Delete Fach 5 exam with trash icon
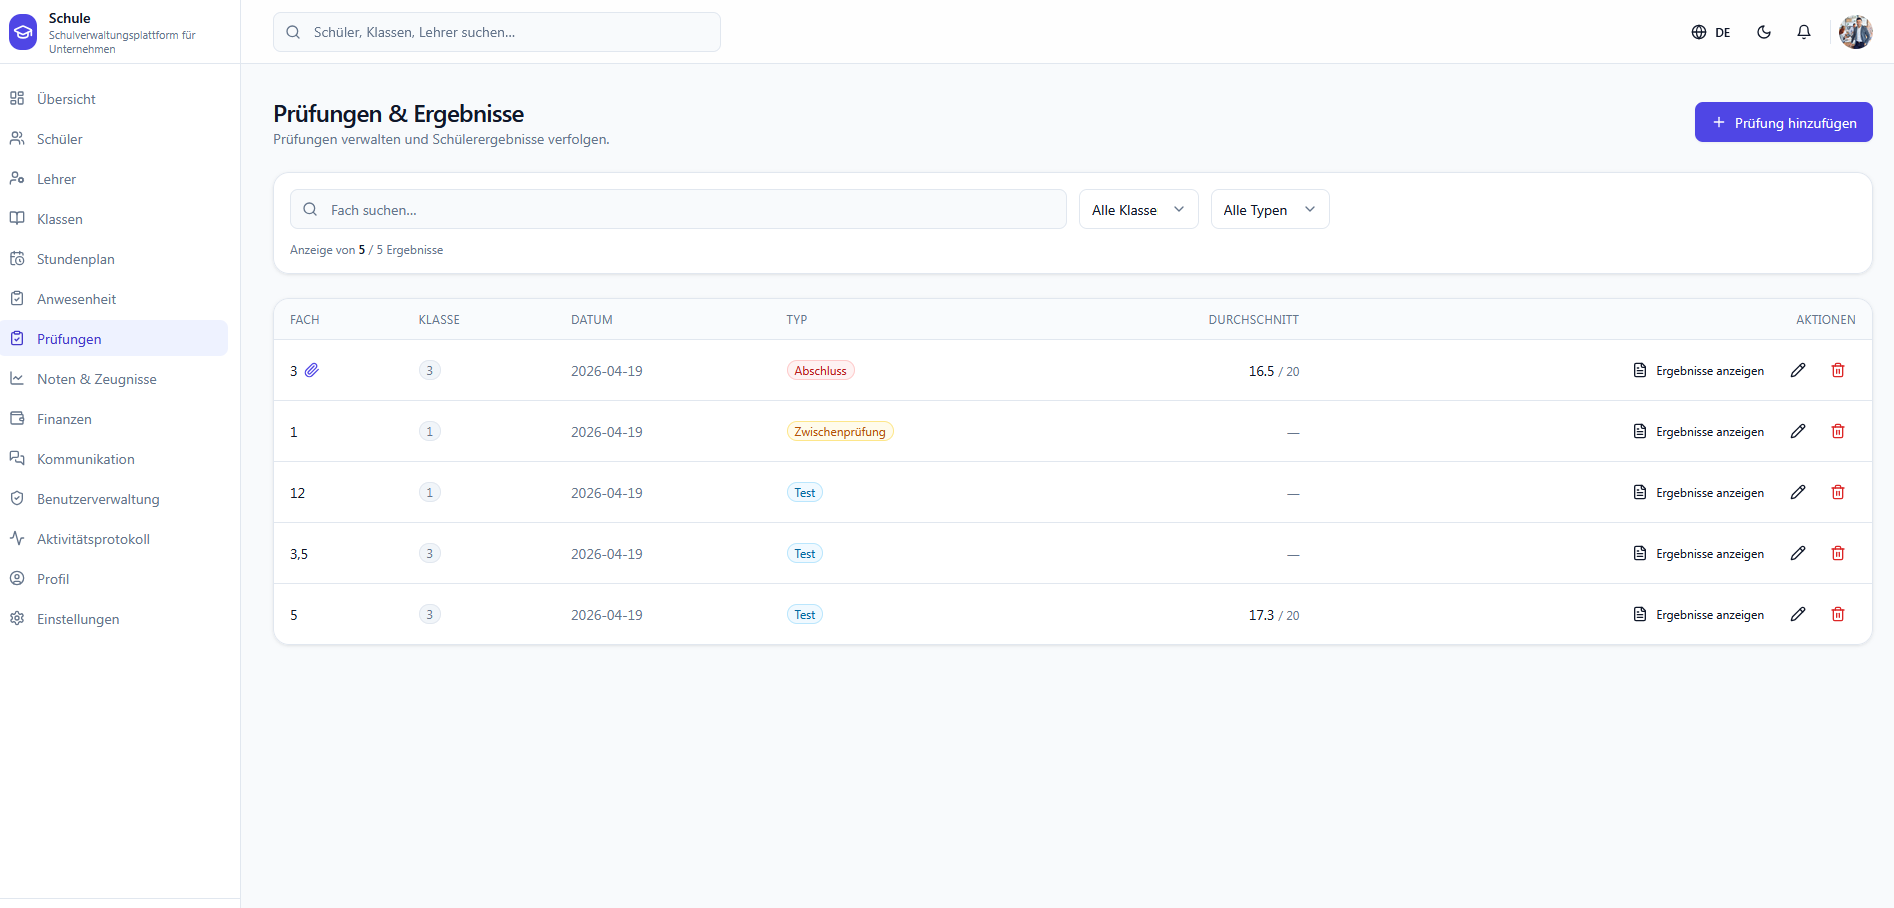 1838,614
